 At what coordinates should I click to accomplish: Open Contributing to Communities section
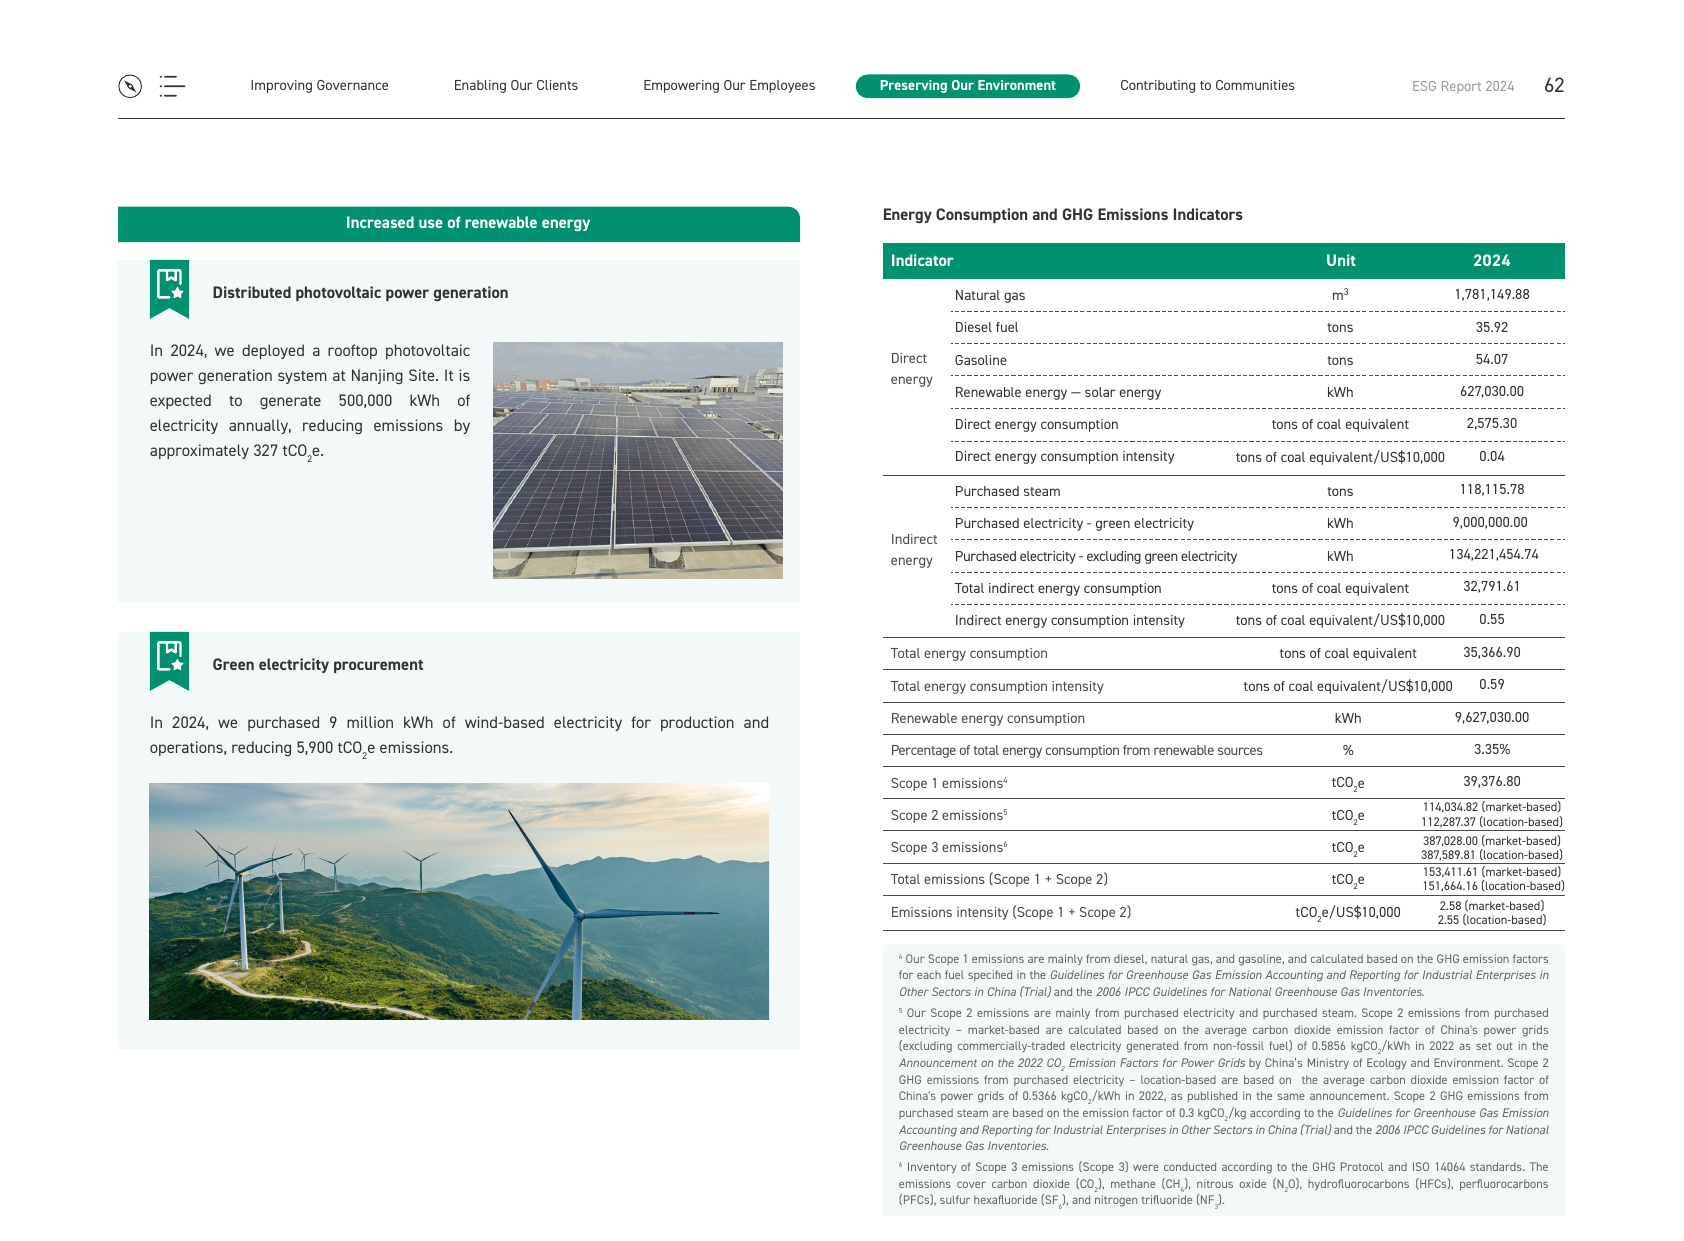(1207, 86)
